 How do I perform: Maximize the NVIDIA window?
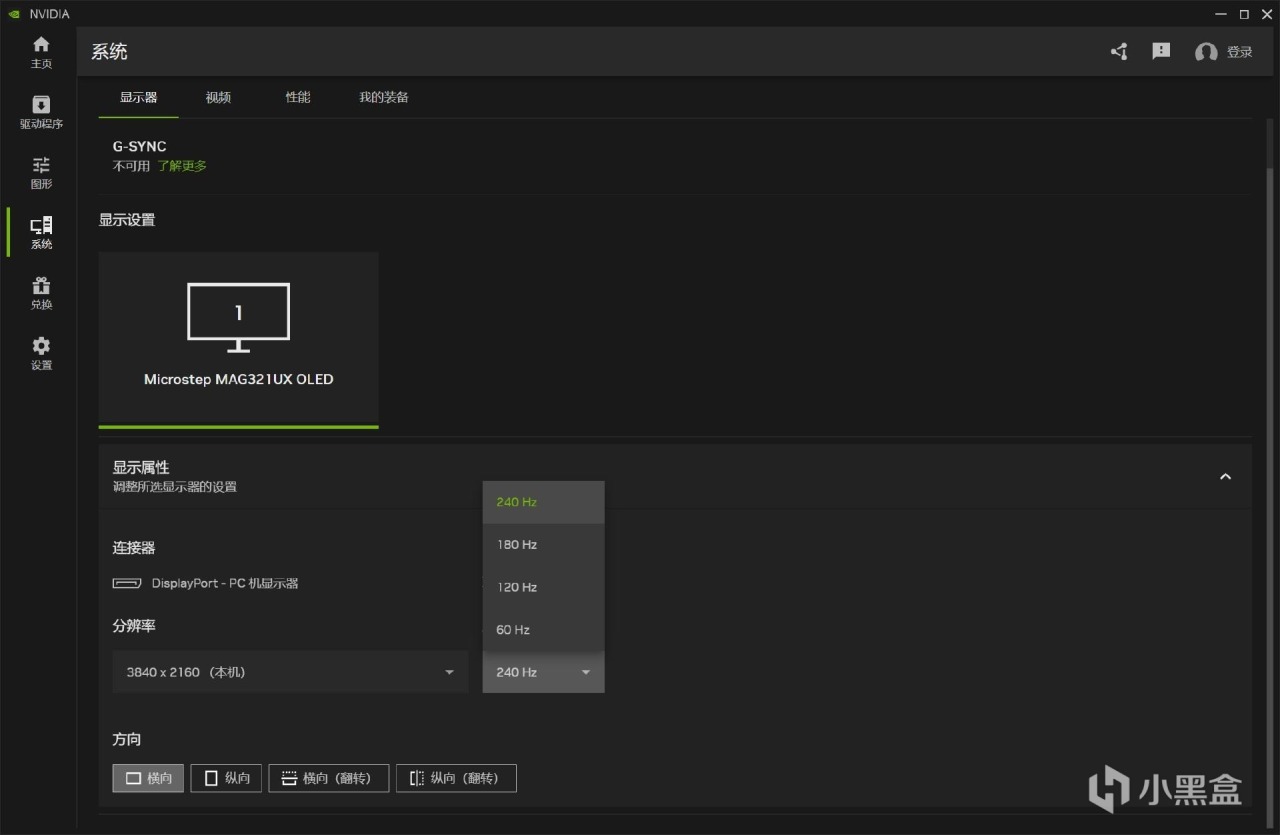pos(1244,14)
